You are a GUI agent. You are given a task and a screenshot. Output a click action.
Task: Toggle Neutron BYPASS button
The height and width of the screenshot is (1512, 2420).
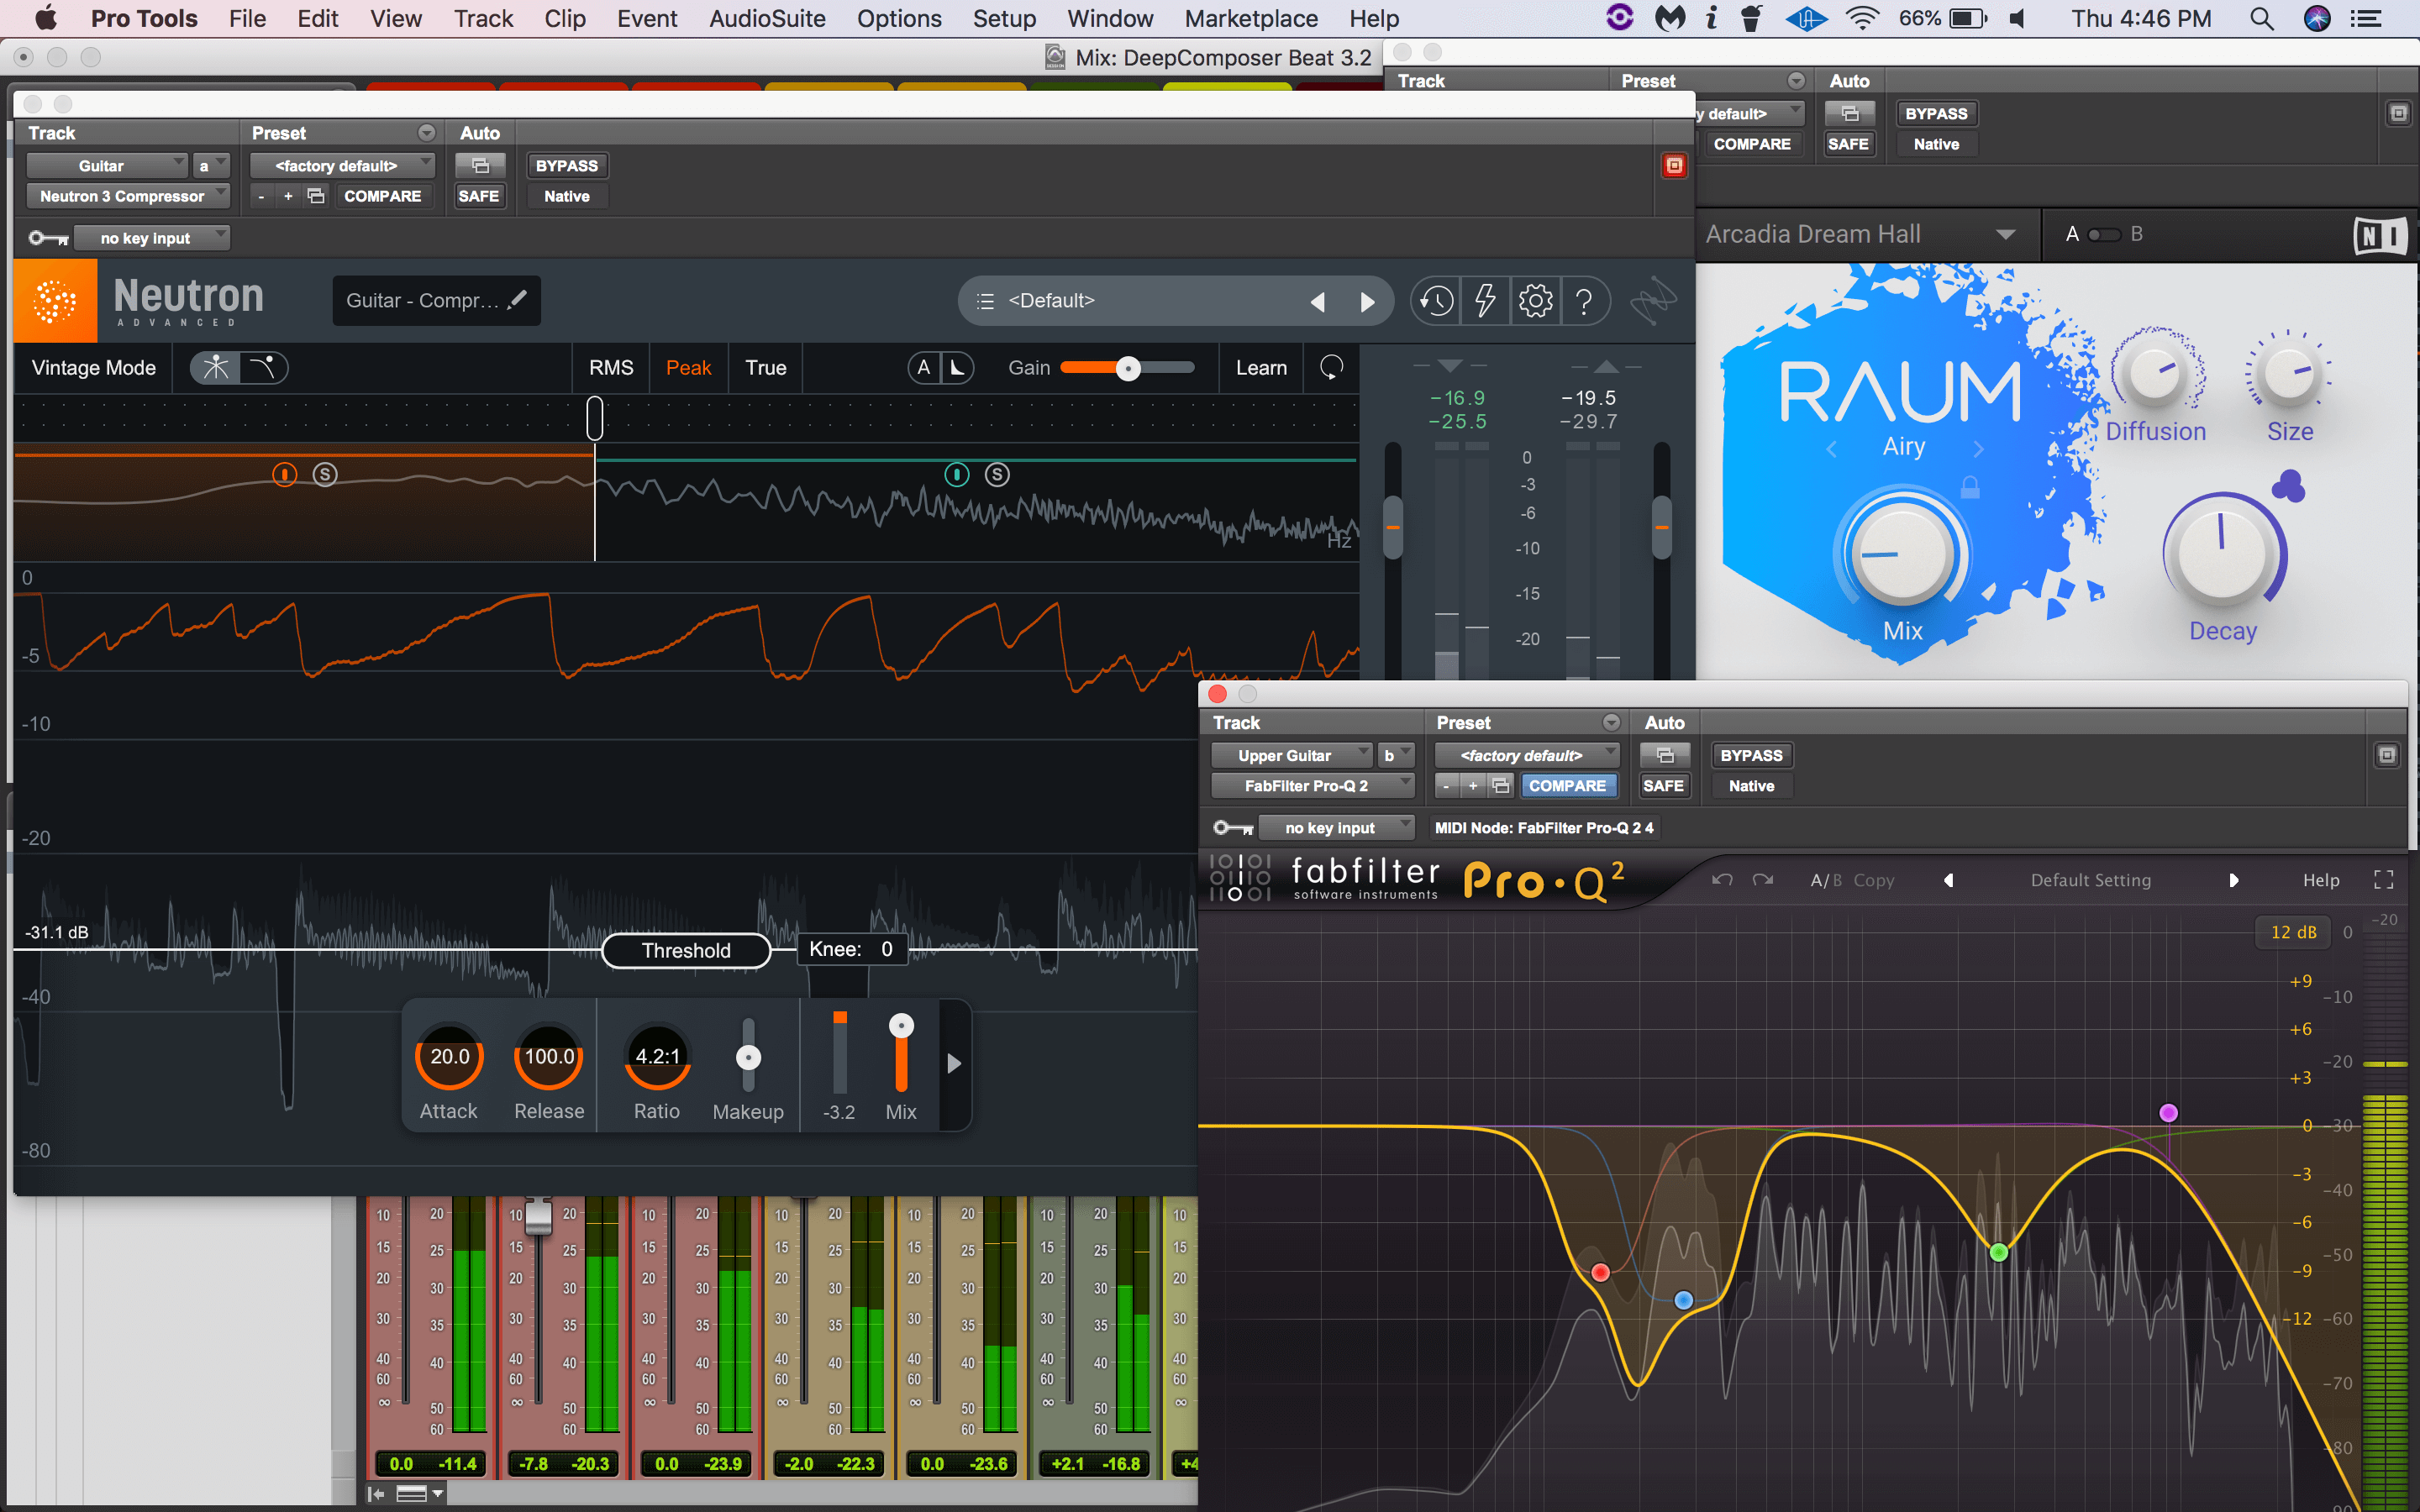[566, 166]
